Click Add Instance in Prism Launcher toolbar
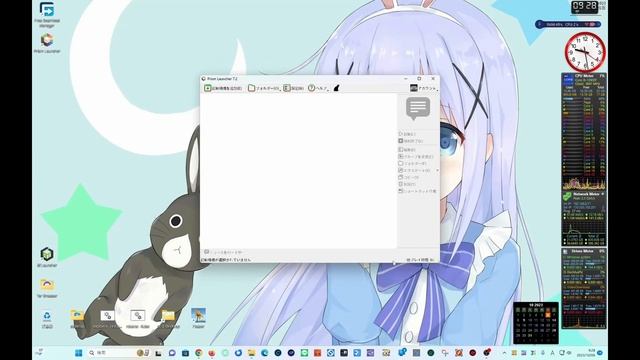640x360 pixels. [x=223, y=88]
